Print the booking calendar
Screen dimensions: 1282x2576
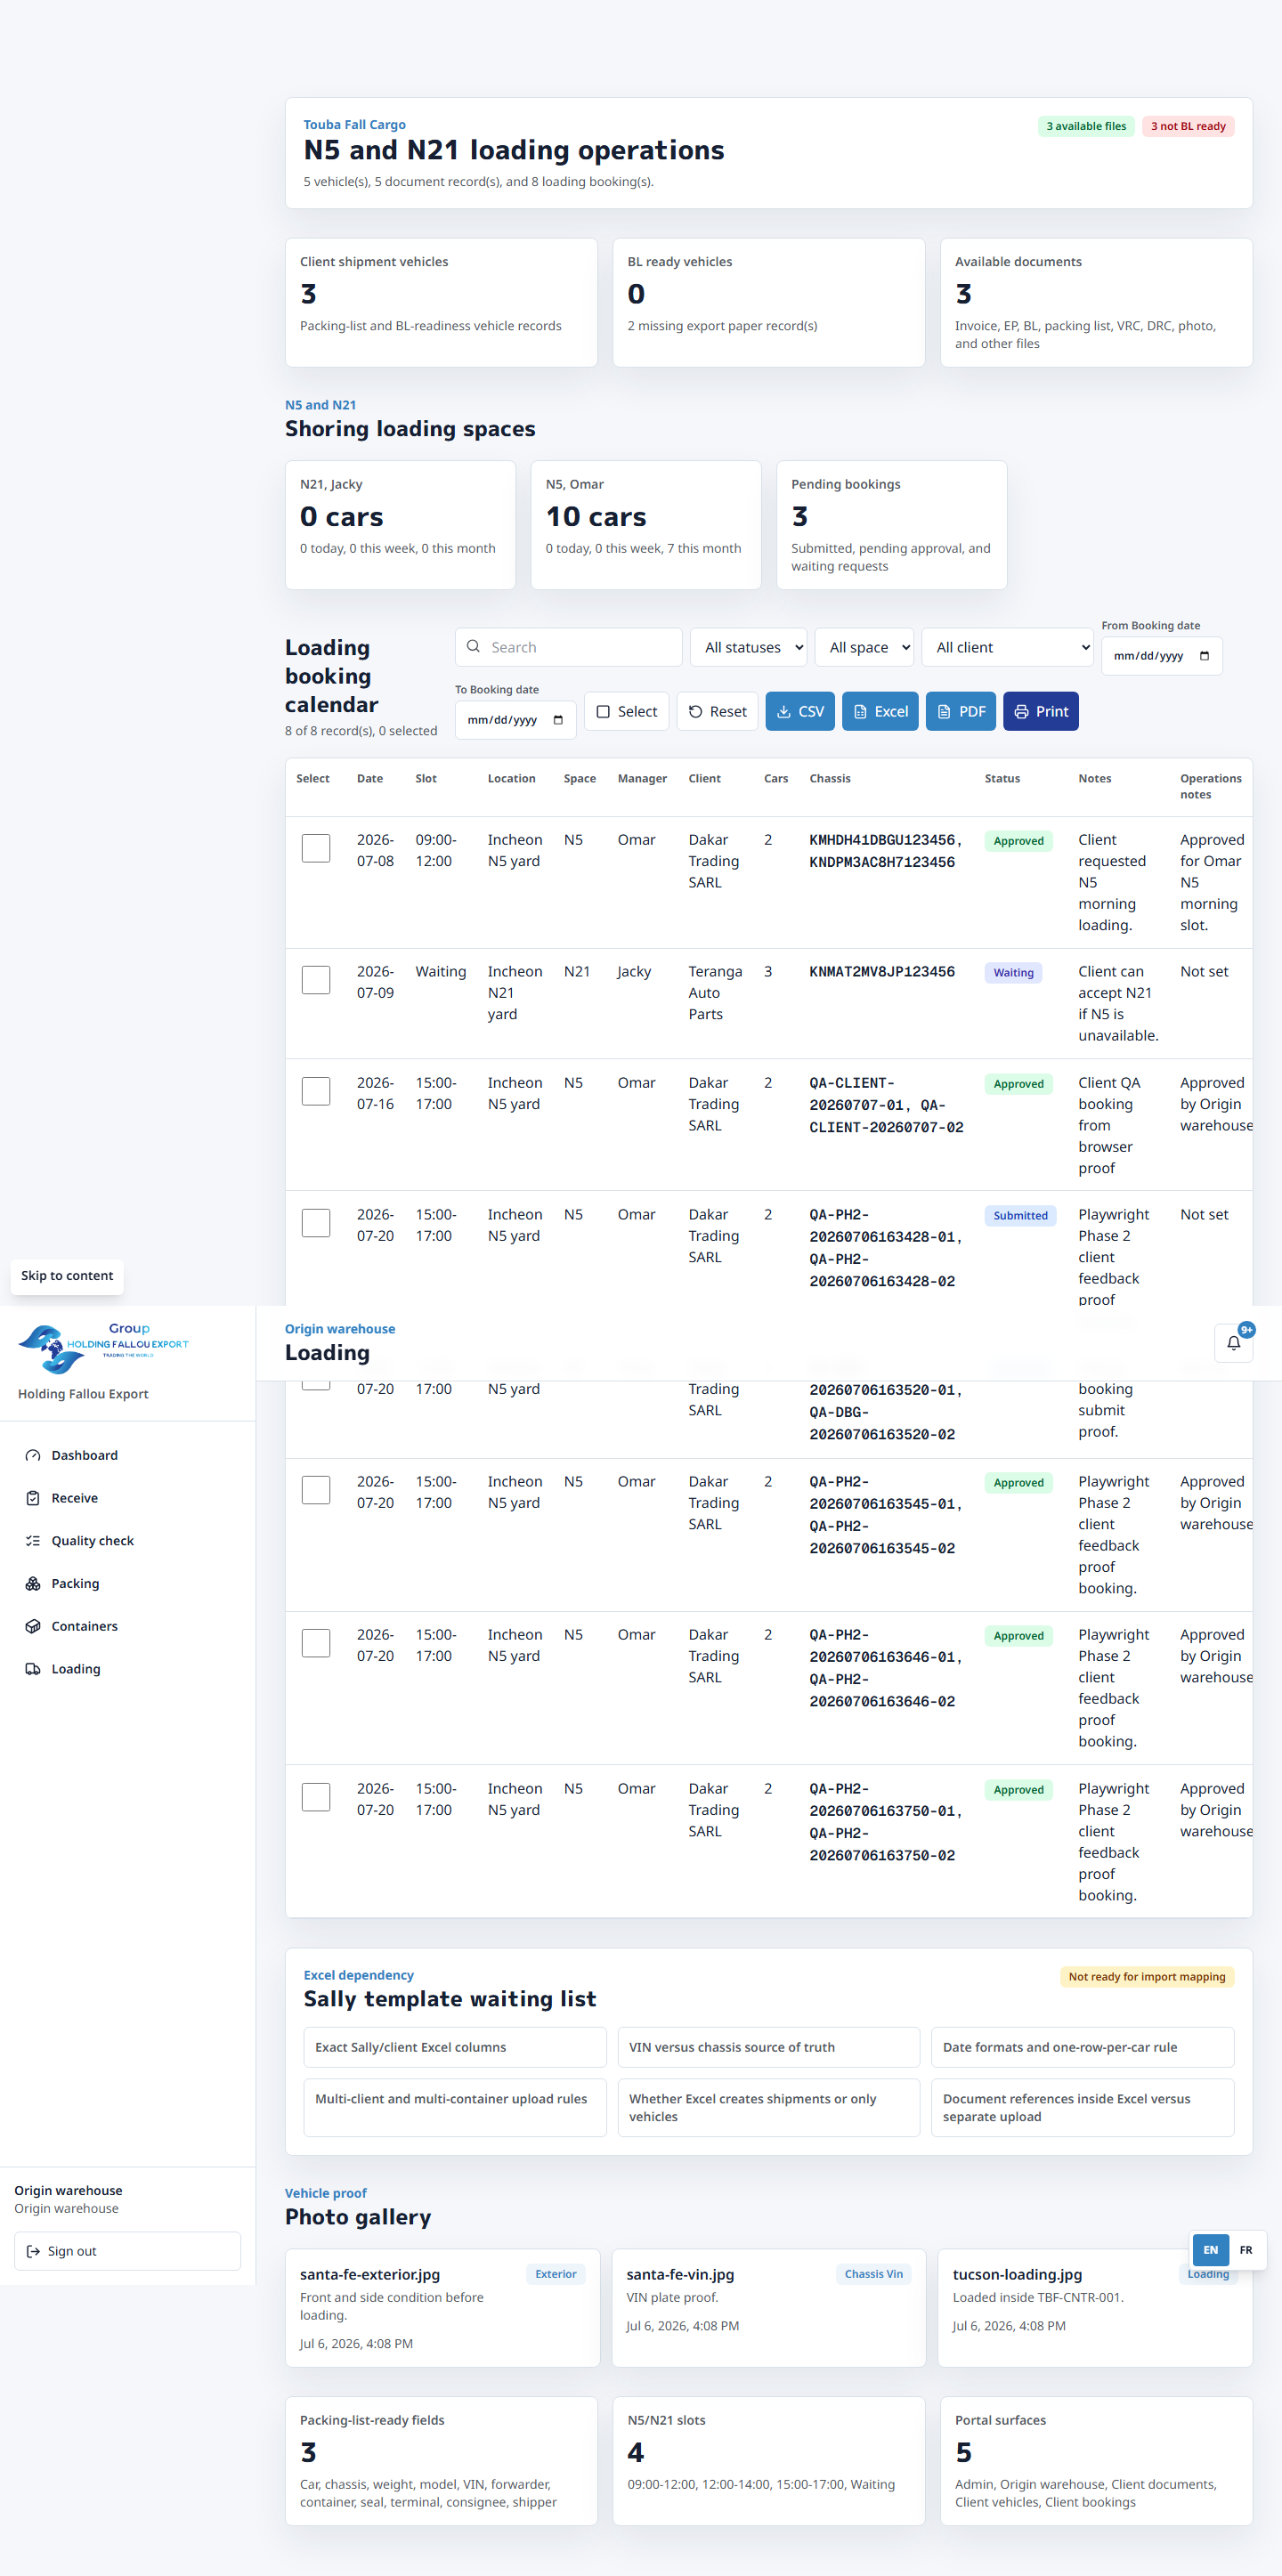[1040, 712]
